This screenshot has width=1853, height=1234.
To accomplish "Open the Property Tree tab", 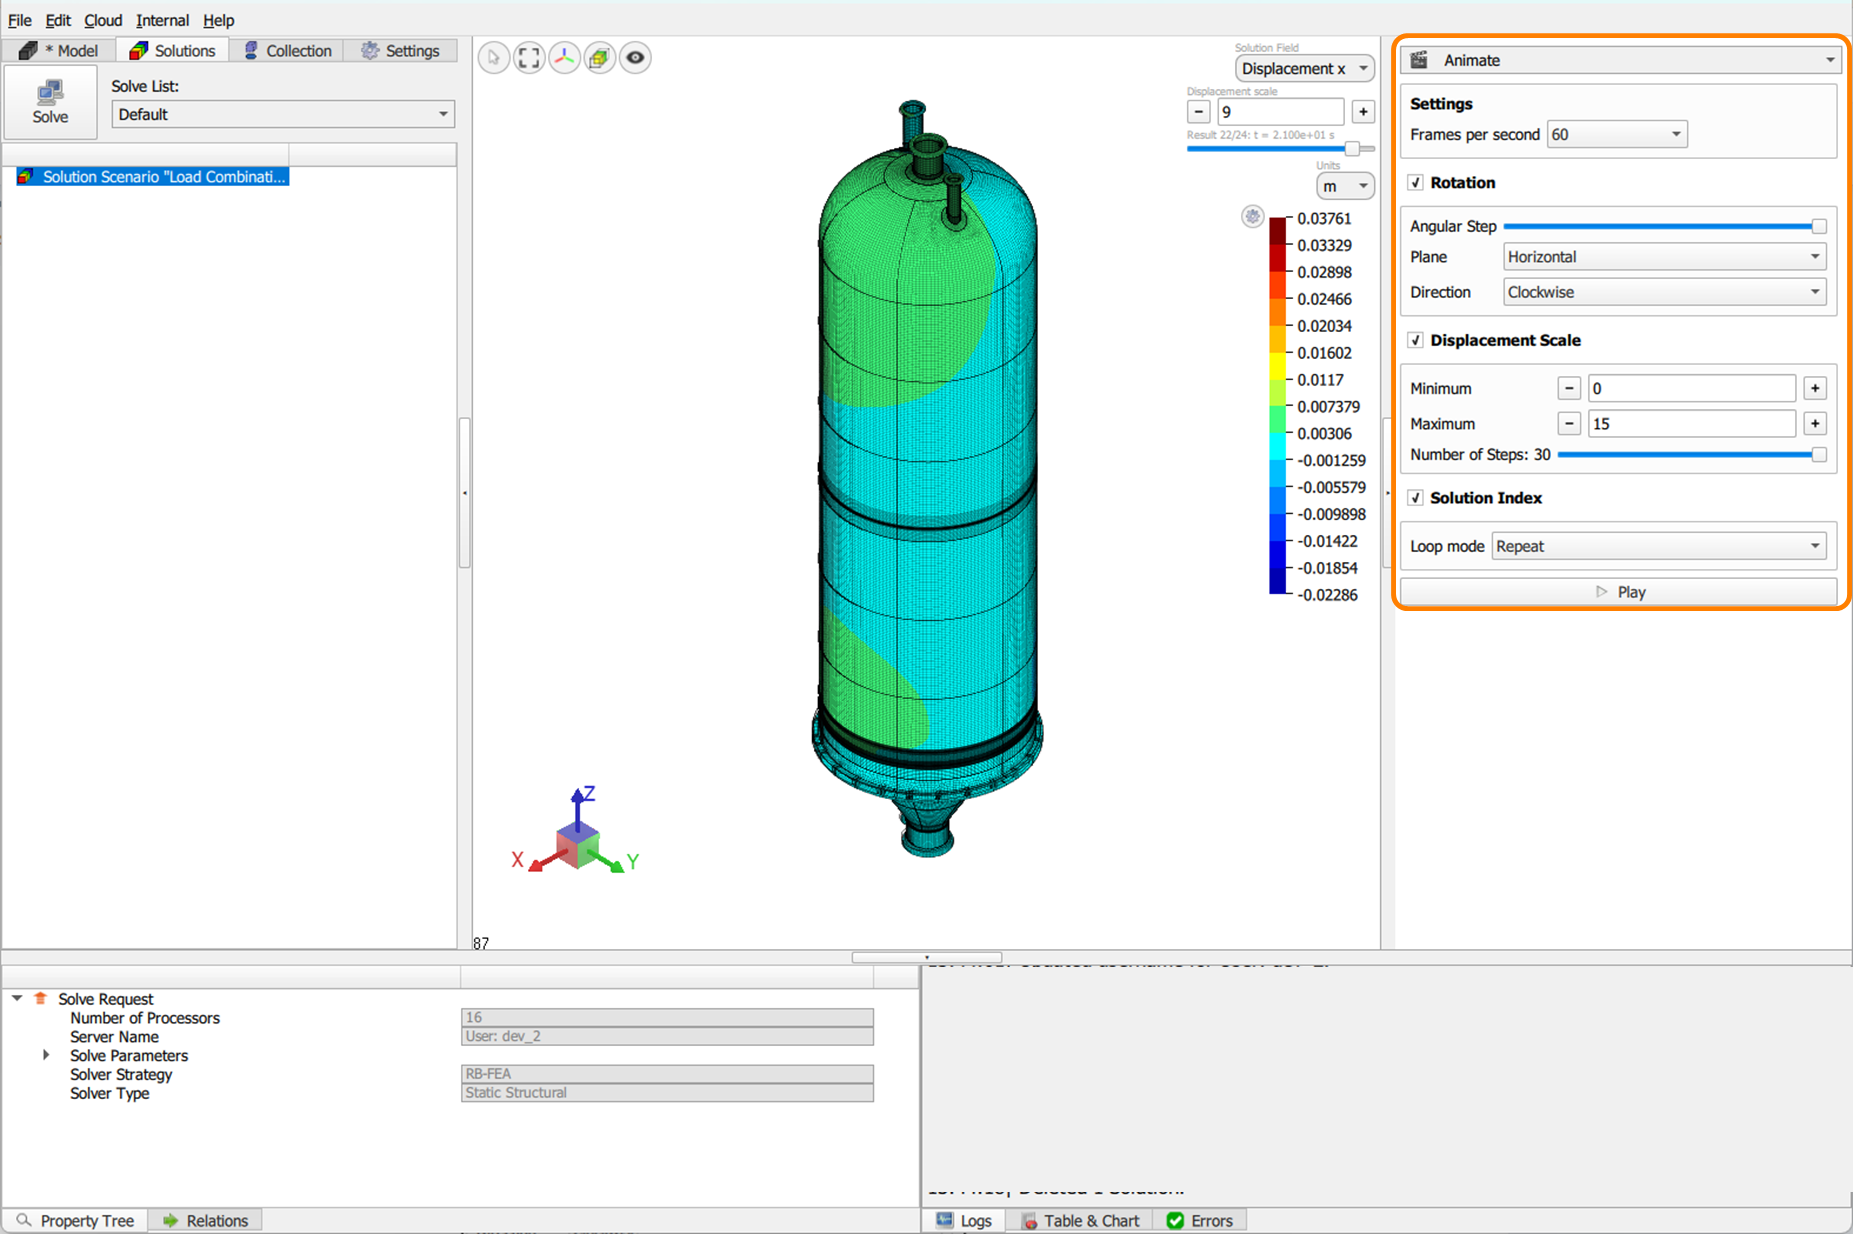I will (x=76, y=1220).
